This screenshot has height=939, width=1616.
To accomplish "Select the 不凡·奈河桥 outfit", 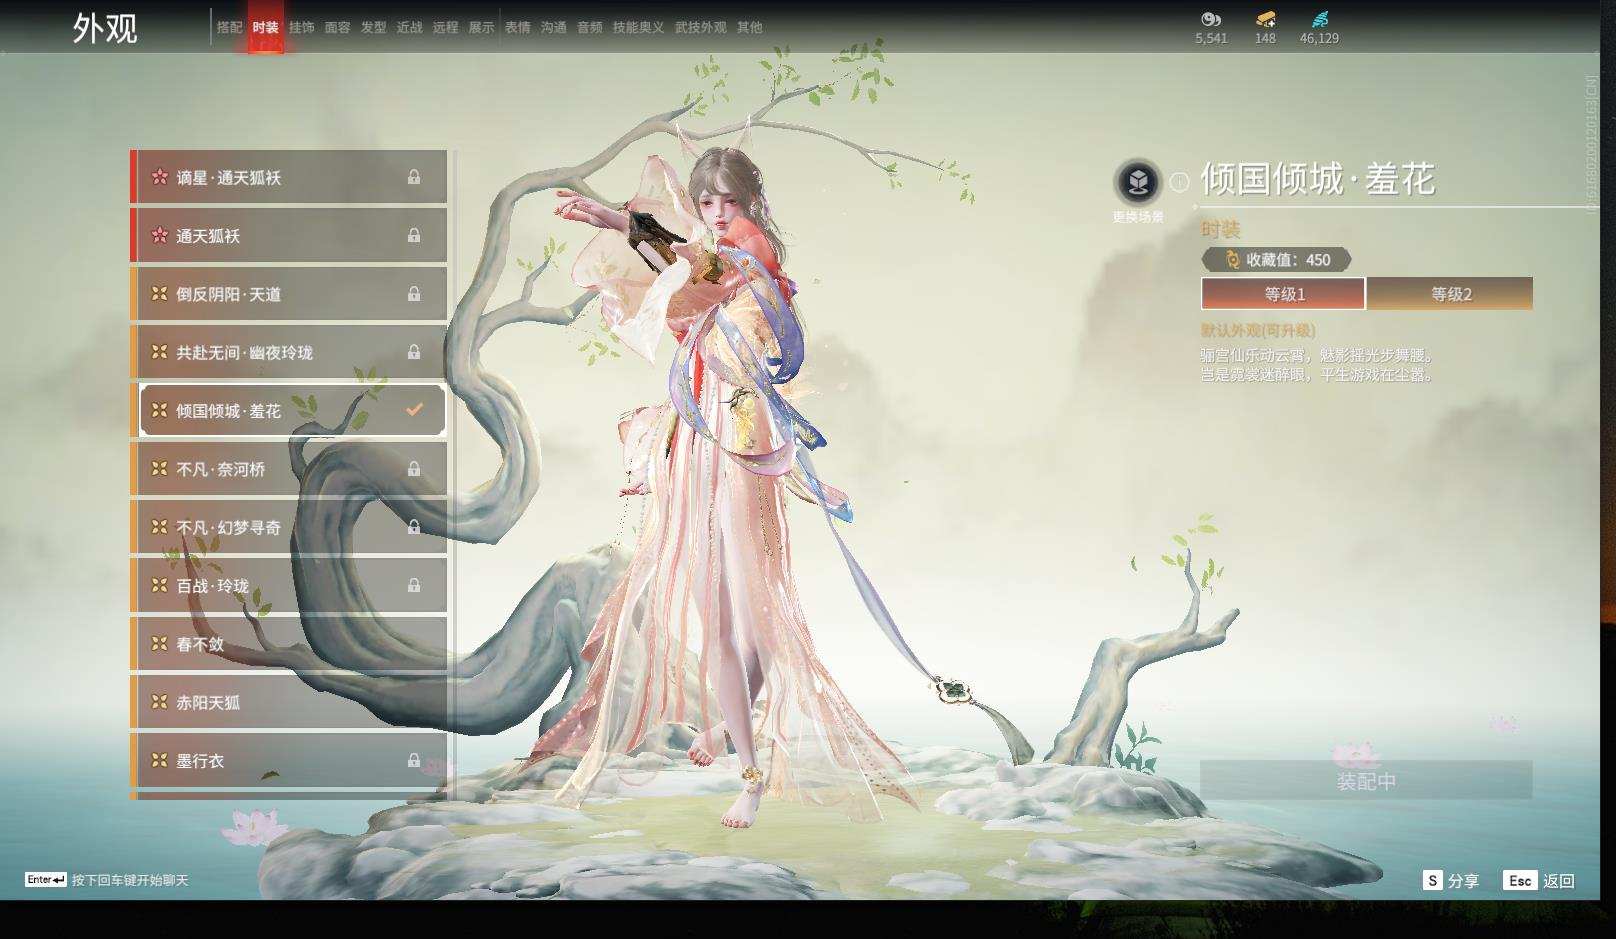I will click(289, 469).
